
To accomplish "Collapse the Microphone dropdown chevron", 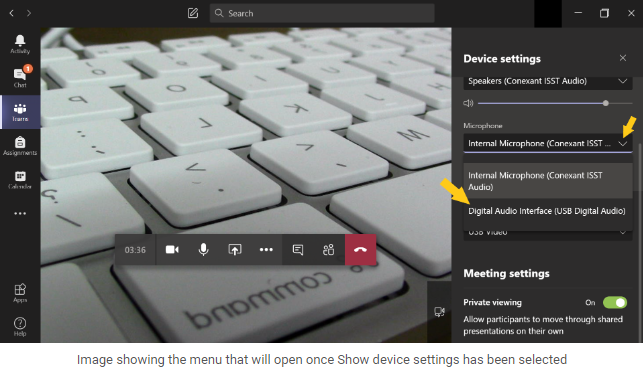I will [623, 144].
